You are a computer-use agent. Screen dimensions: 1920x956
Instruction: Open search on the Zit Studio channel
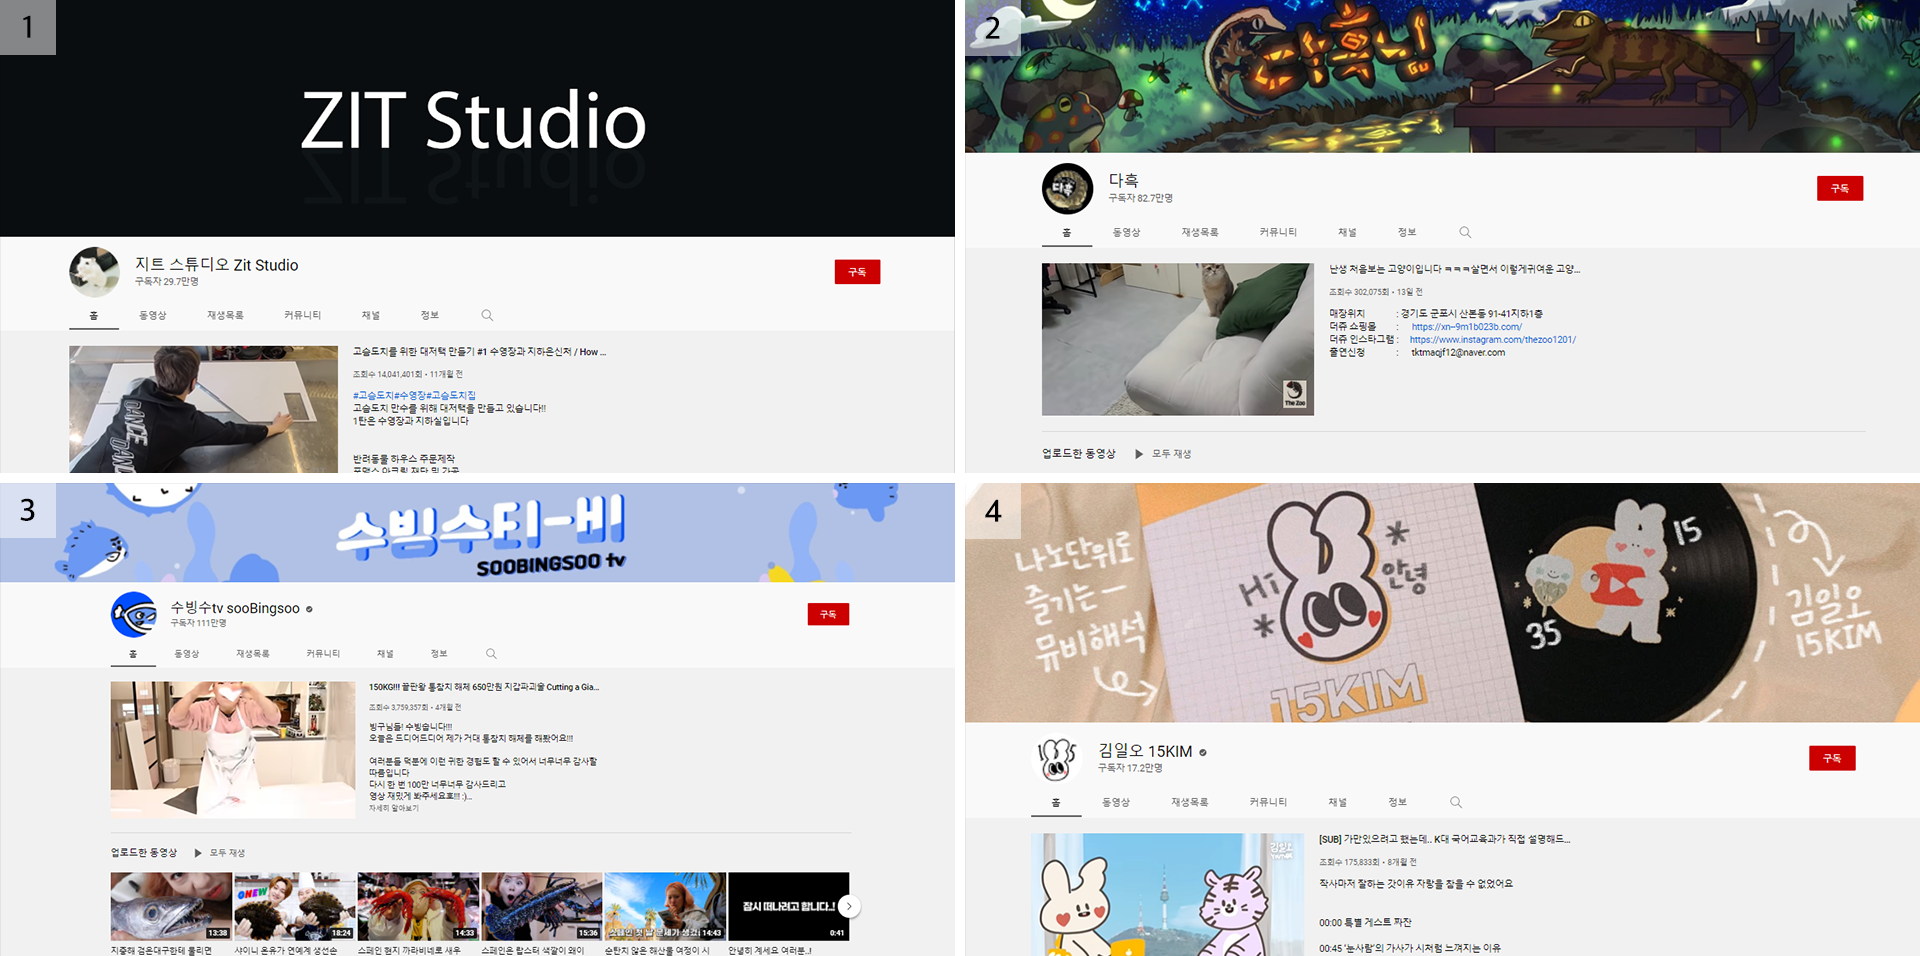[x=487, y=315]
